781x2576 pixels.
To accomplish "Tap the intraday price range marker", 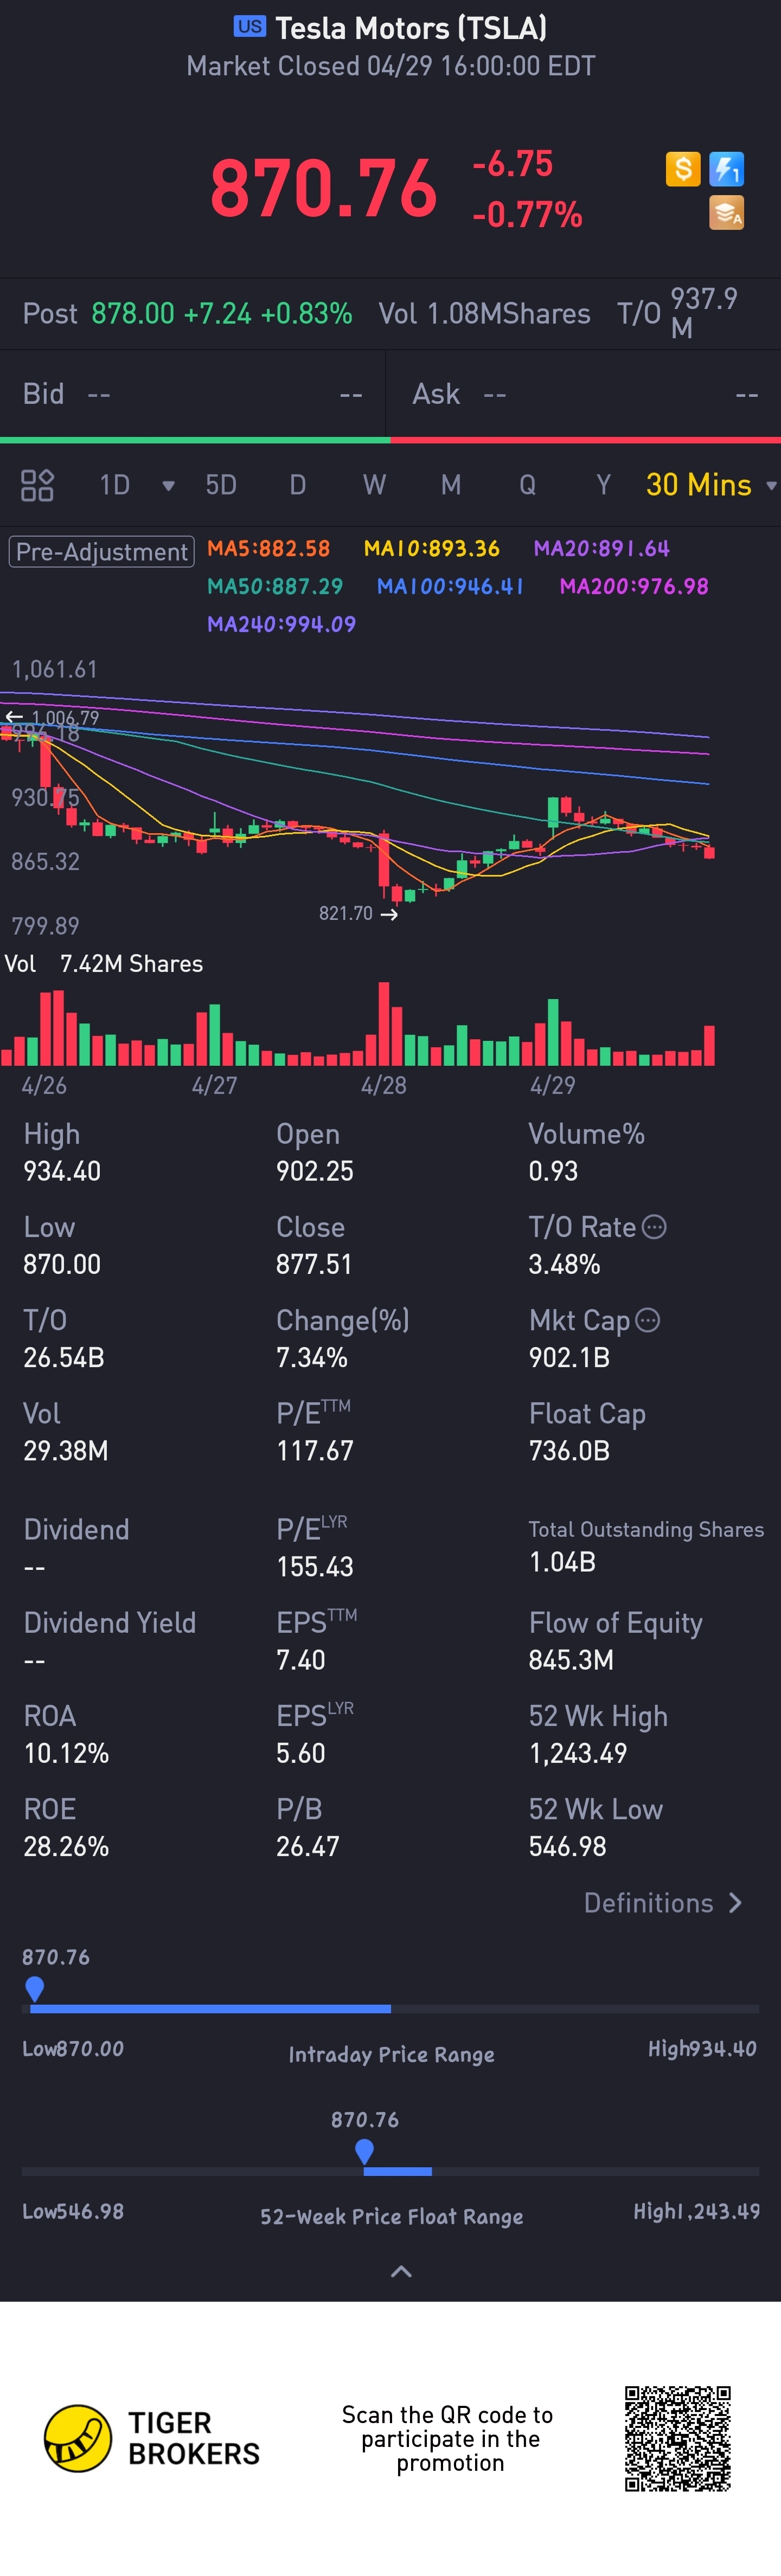I will (x=35, y=1987).
